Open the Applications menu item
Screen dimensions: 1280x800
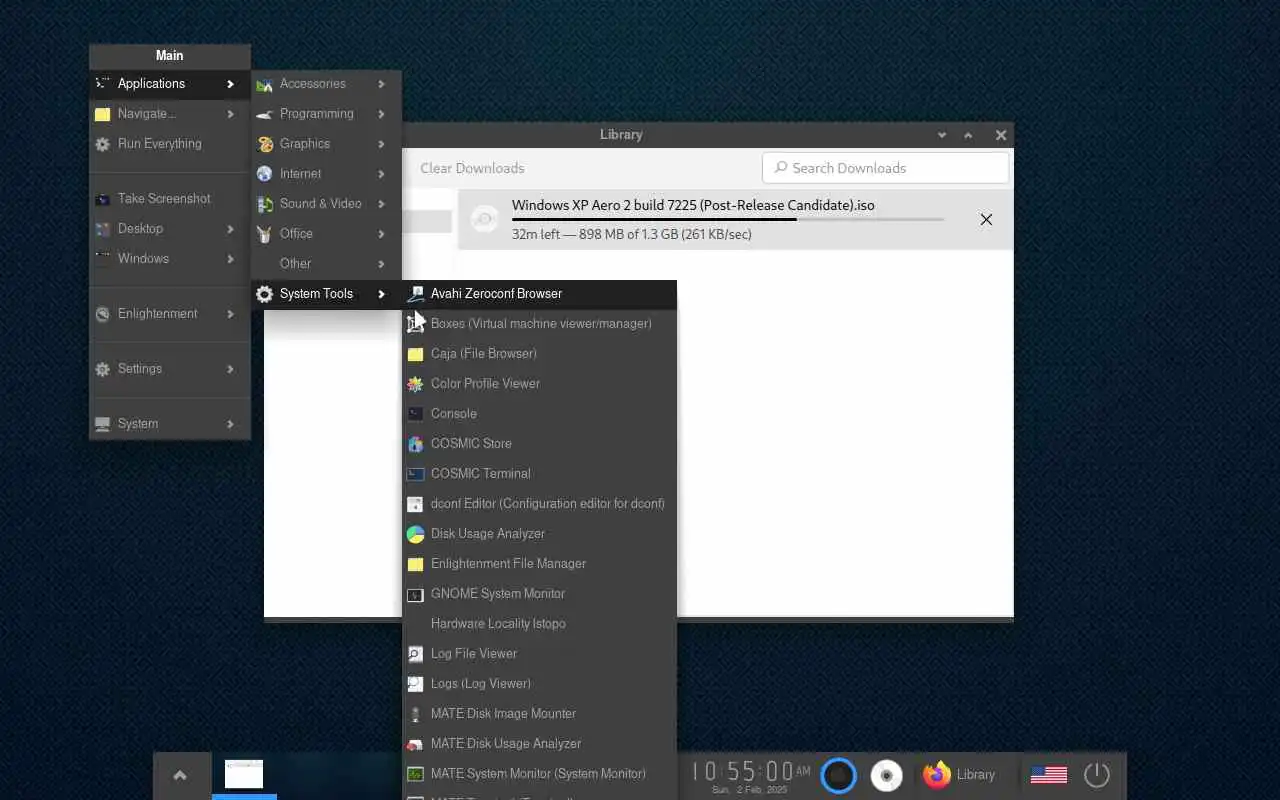click(169, 84)
